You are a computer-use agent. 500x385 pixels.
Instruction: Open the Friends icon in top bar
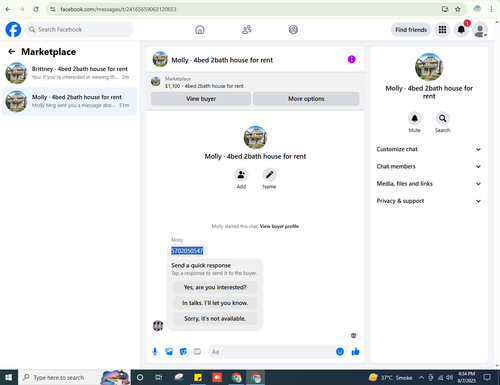pos(247,30)
